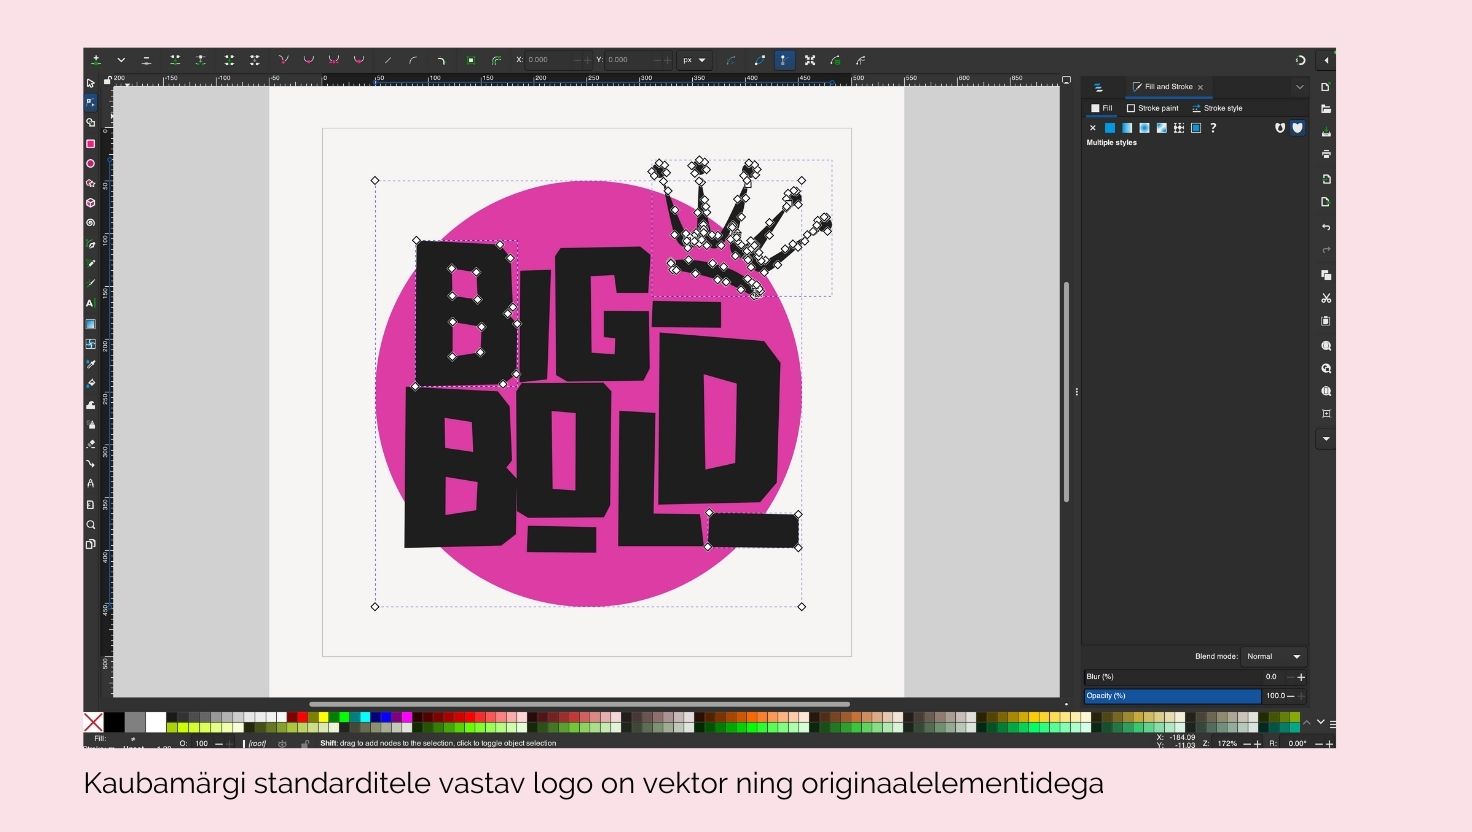
Task: Toggle fill rule evenodd button
Action: click(x=1279, y=128)
